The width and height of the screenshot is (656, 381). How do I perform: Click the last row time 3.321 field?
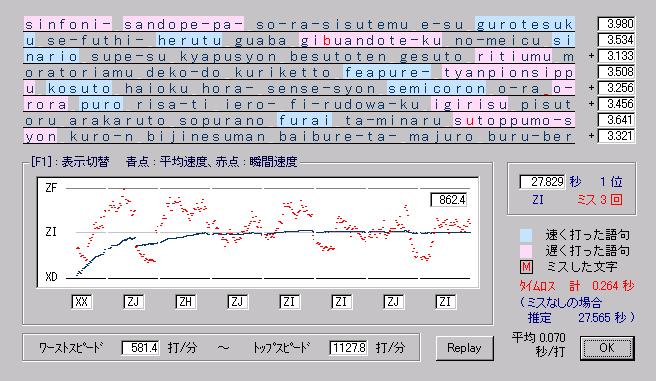pyautogui.click(x=616, y=136)
